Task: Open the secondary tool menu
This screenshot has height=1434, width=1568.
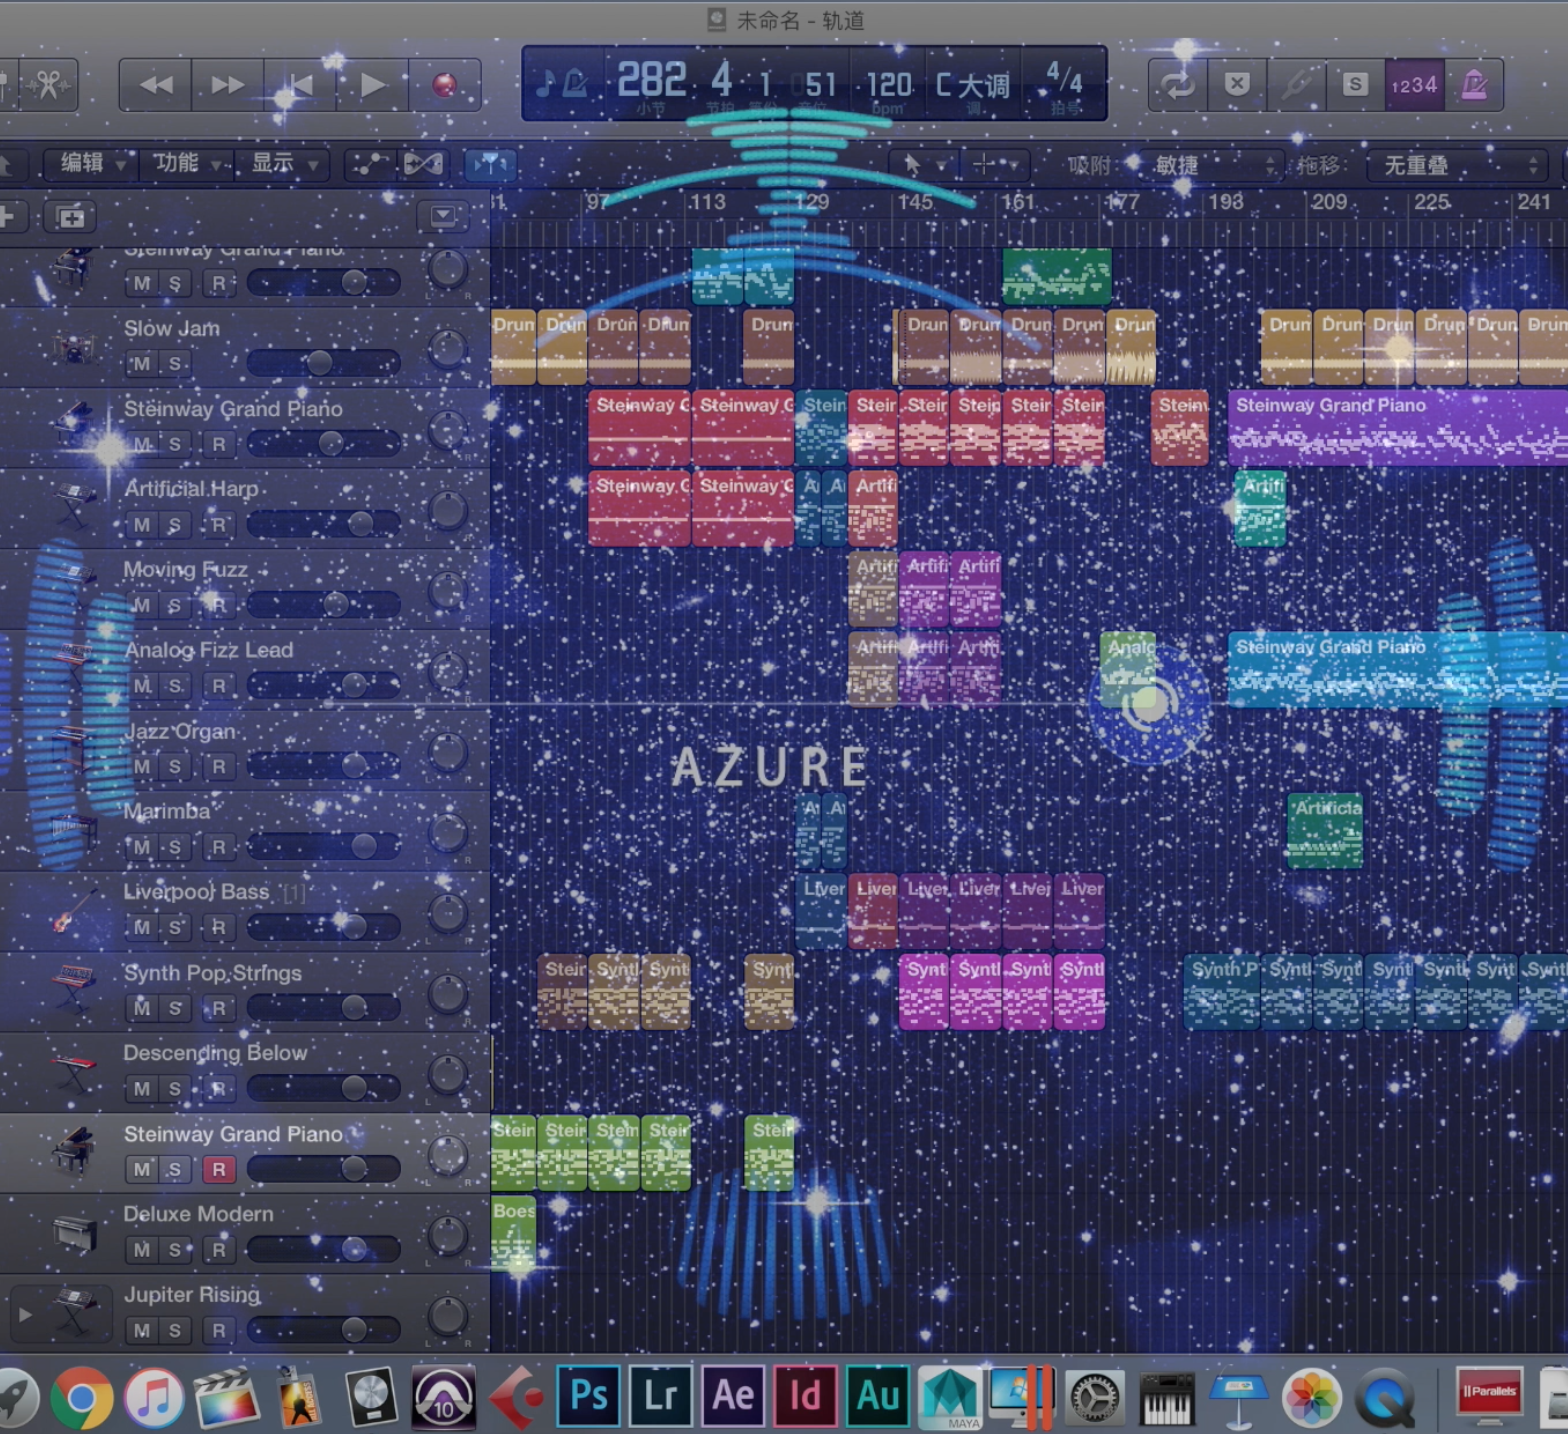Action: click(995, 164)
